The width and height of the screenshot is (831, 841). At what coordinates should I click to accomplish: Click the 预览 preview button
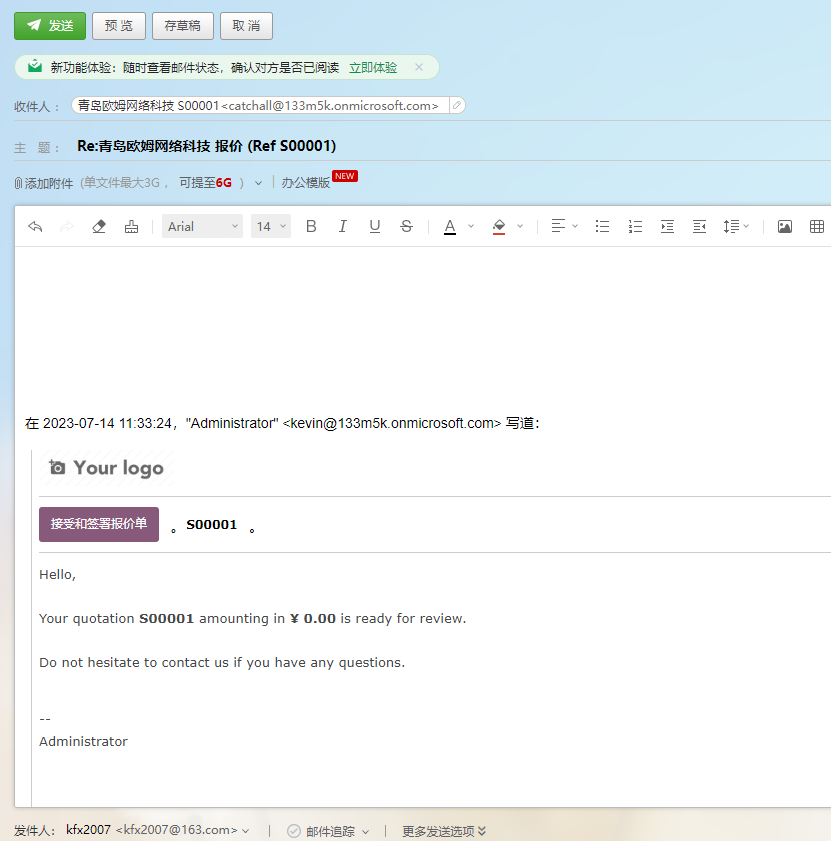point(119,26)
